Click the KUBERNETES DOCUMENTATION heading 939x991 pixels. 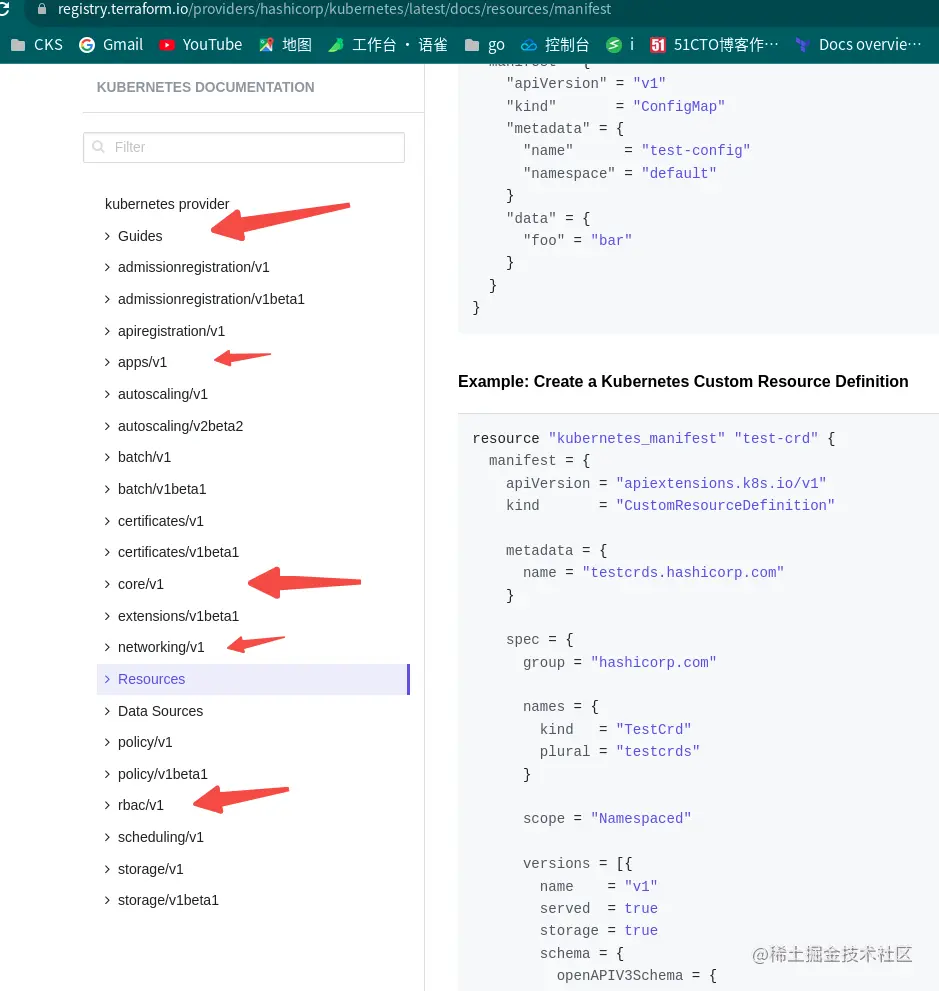pyautogui.click(x=205, y=87)
